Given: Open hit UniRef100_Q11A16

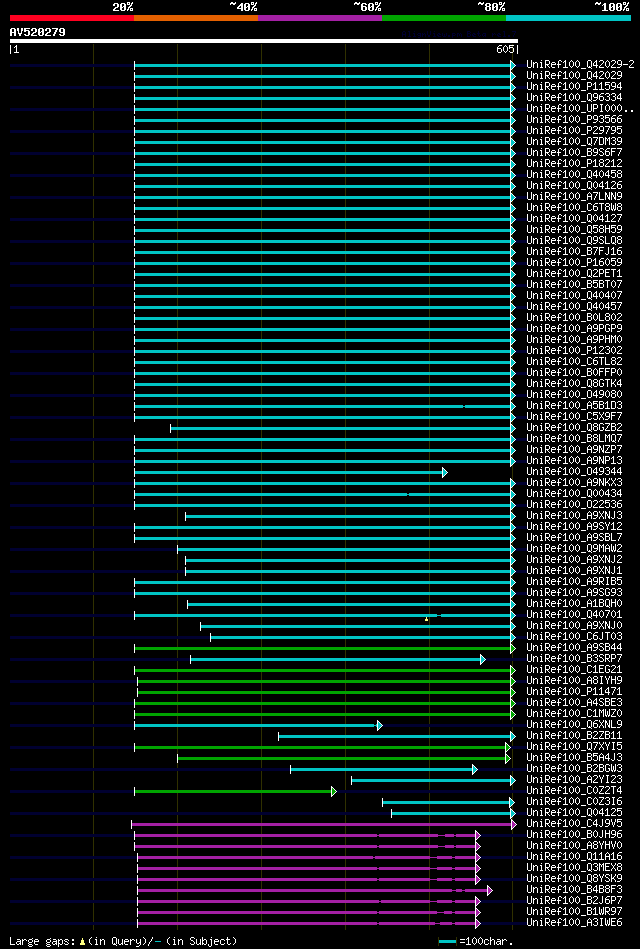Looking at the screenshot, I should (x=574, y=857).
